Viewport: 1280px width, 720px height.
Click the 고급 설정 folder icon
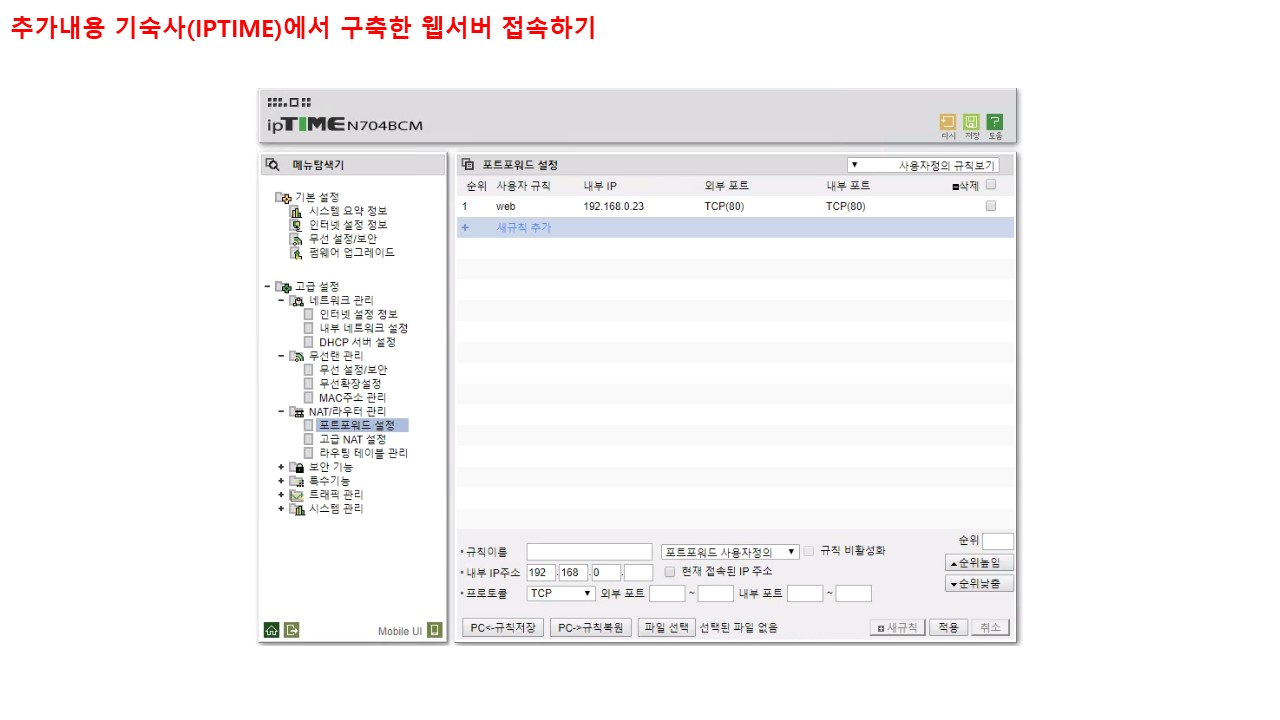pos(284,287)
